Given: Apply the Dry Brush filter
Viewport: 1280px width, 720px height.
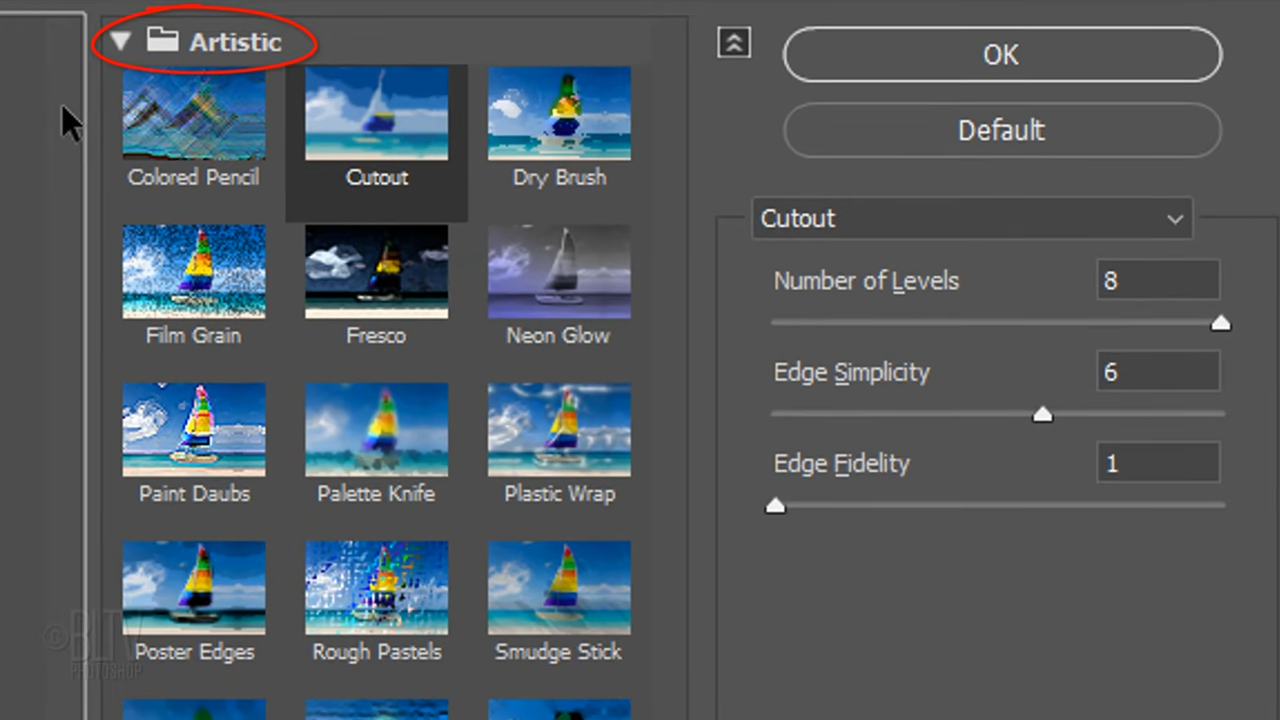Looking at the screenshot, I should (559, 112).
